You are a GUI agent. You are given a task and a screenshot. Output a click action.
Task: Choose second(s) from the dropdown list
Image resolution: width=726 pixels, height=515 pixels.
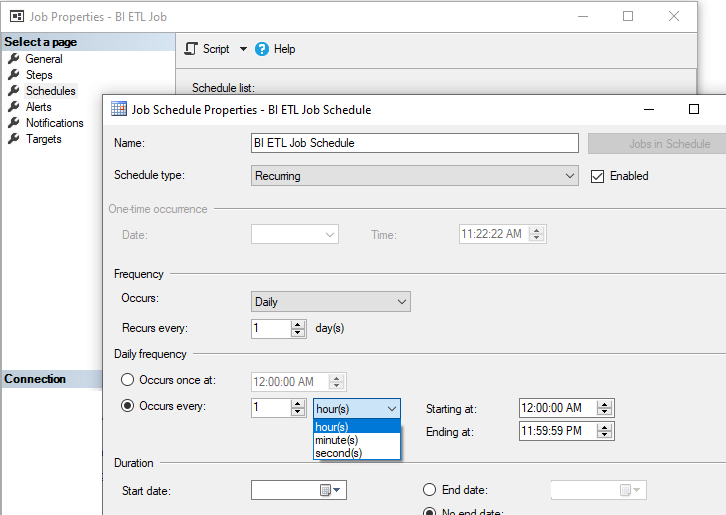(357, 452)
